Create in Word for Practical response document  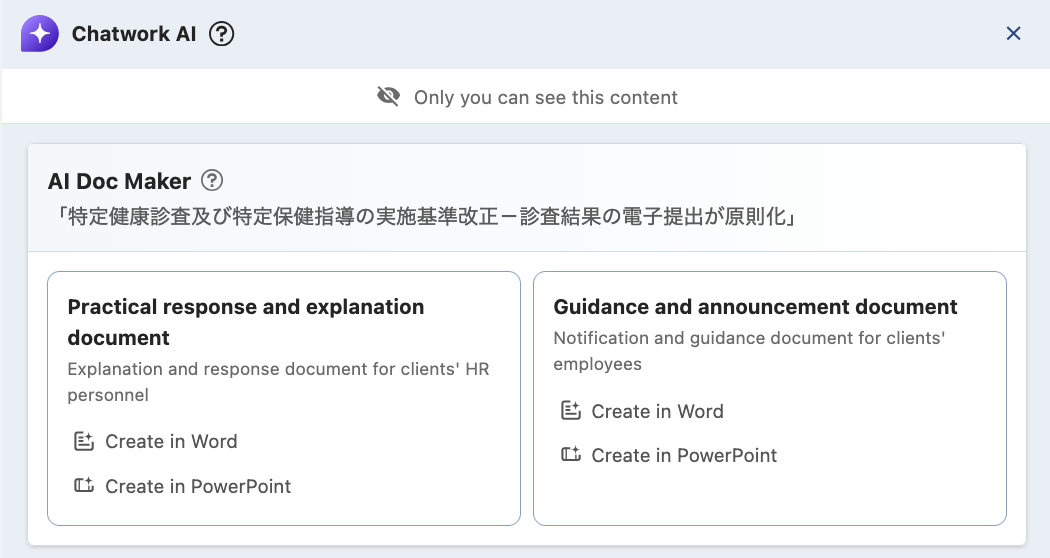click(155, 441)
